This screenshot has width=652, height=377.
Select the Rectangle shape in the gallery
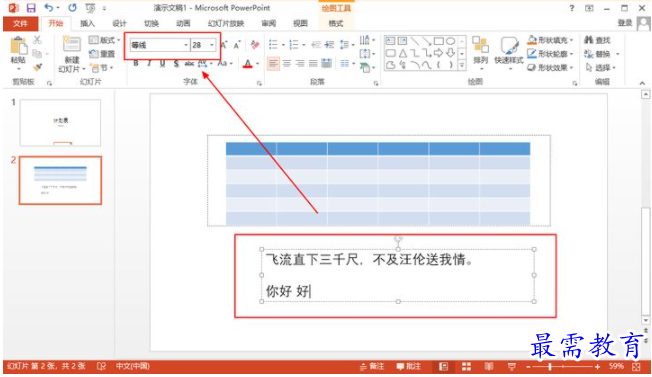[438, 41]
